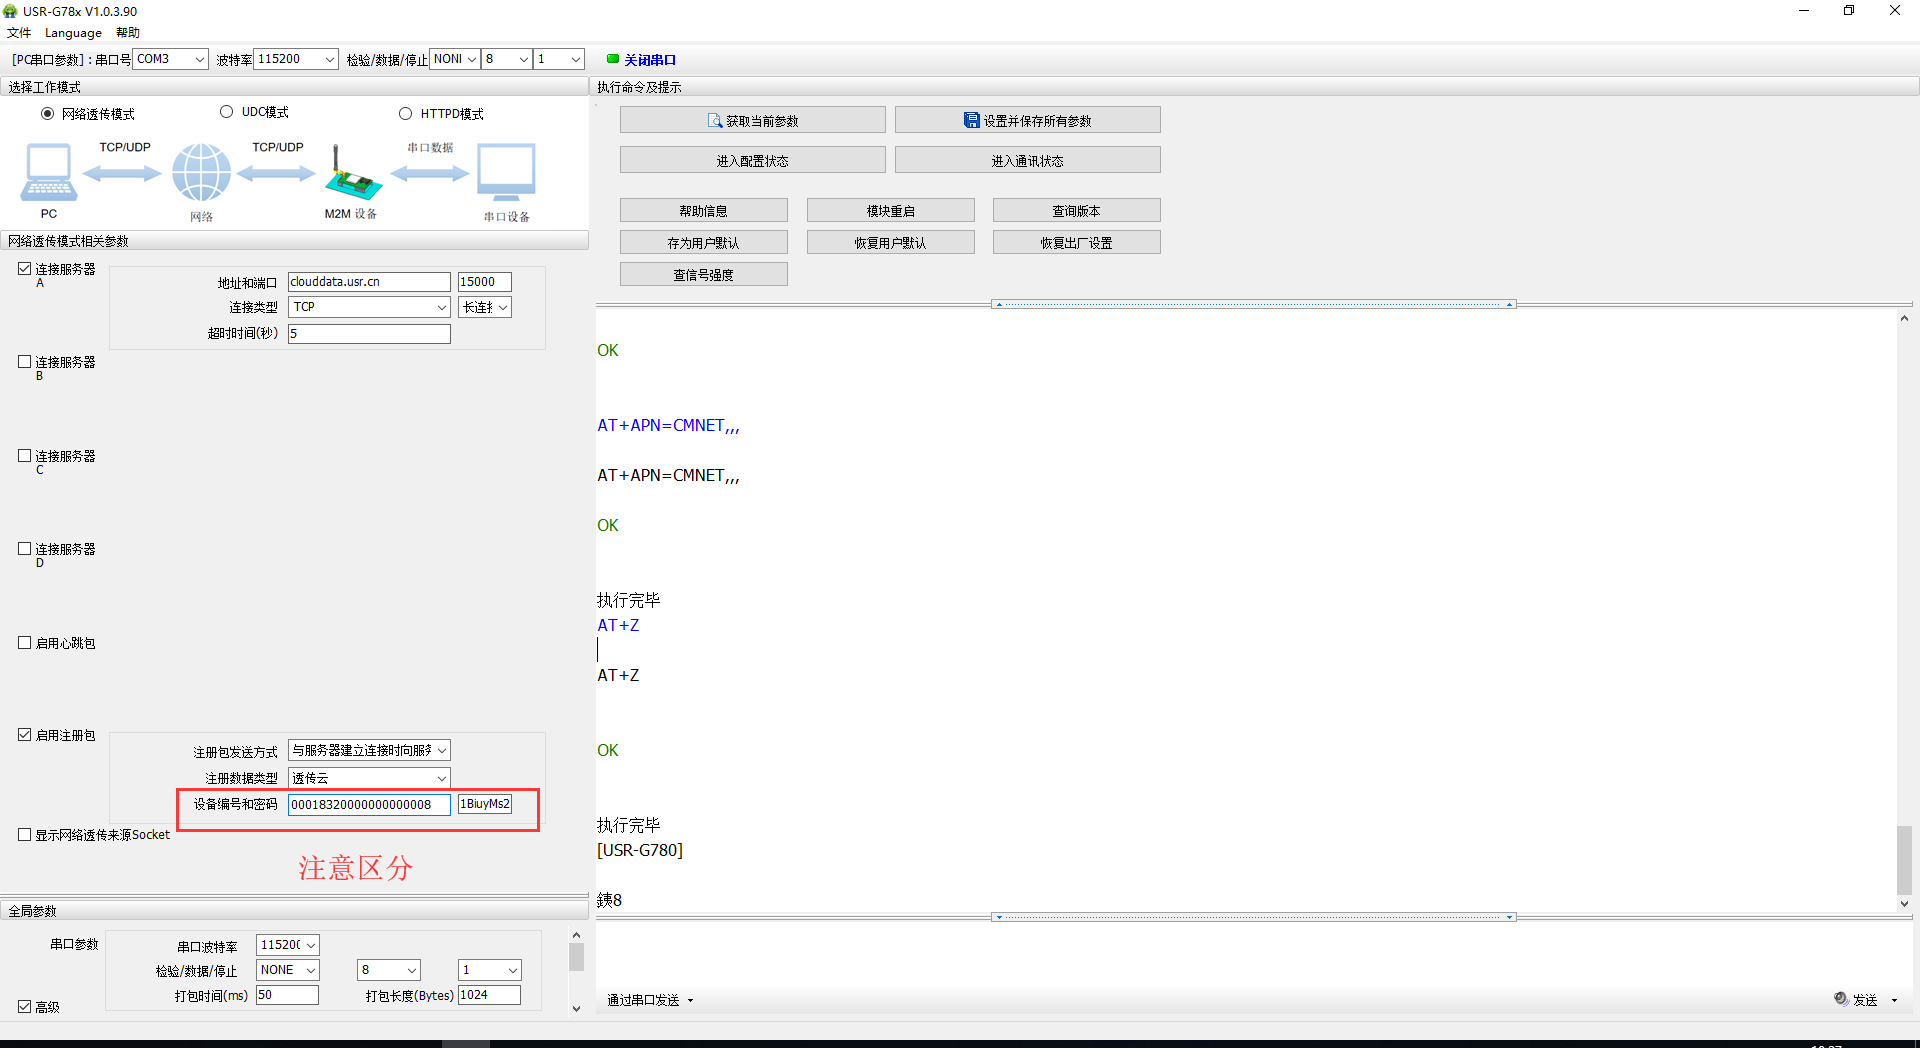
Task: Click the 查信号强度 button
Action: [x=703, y=273]
